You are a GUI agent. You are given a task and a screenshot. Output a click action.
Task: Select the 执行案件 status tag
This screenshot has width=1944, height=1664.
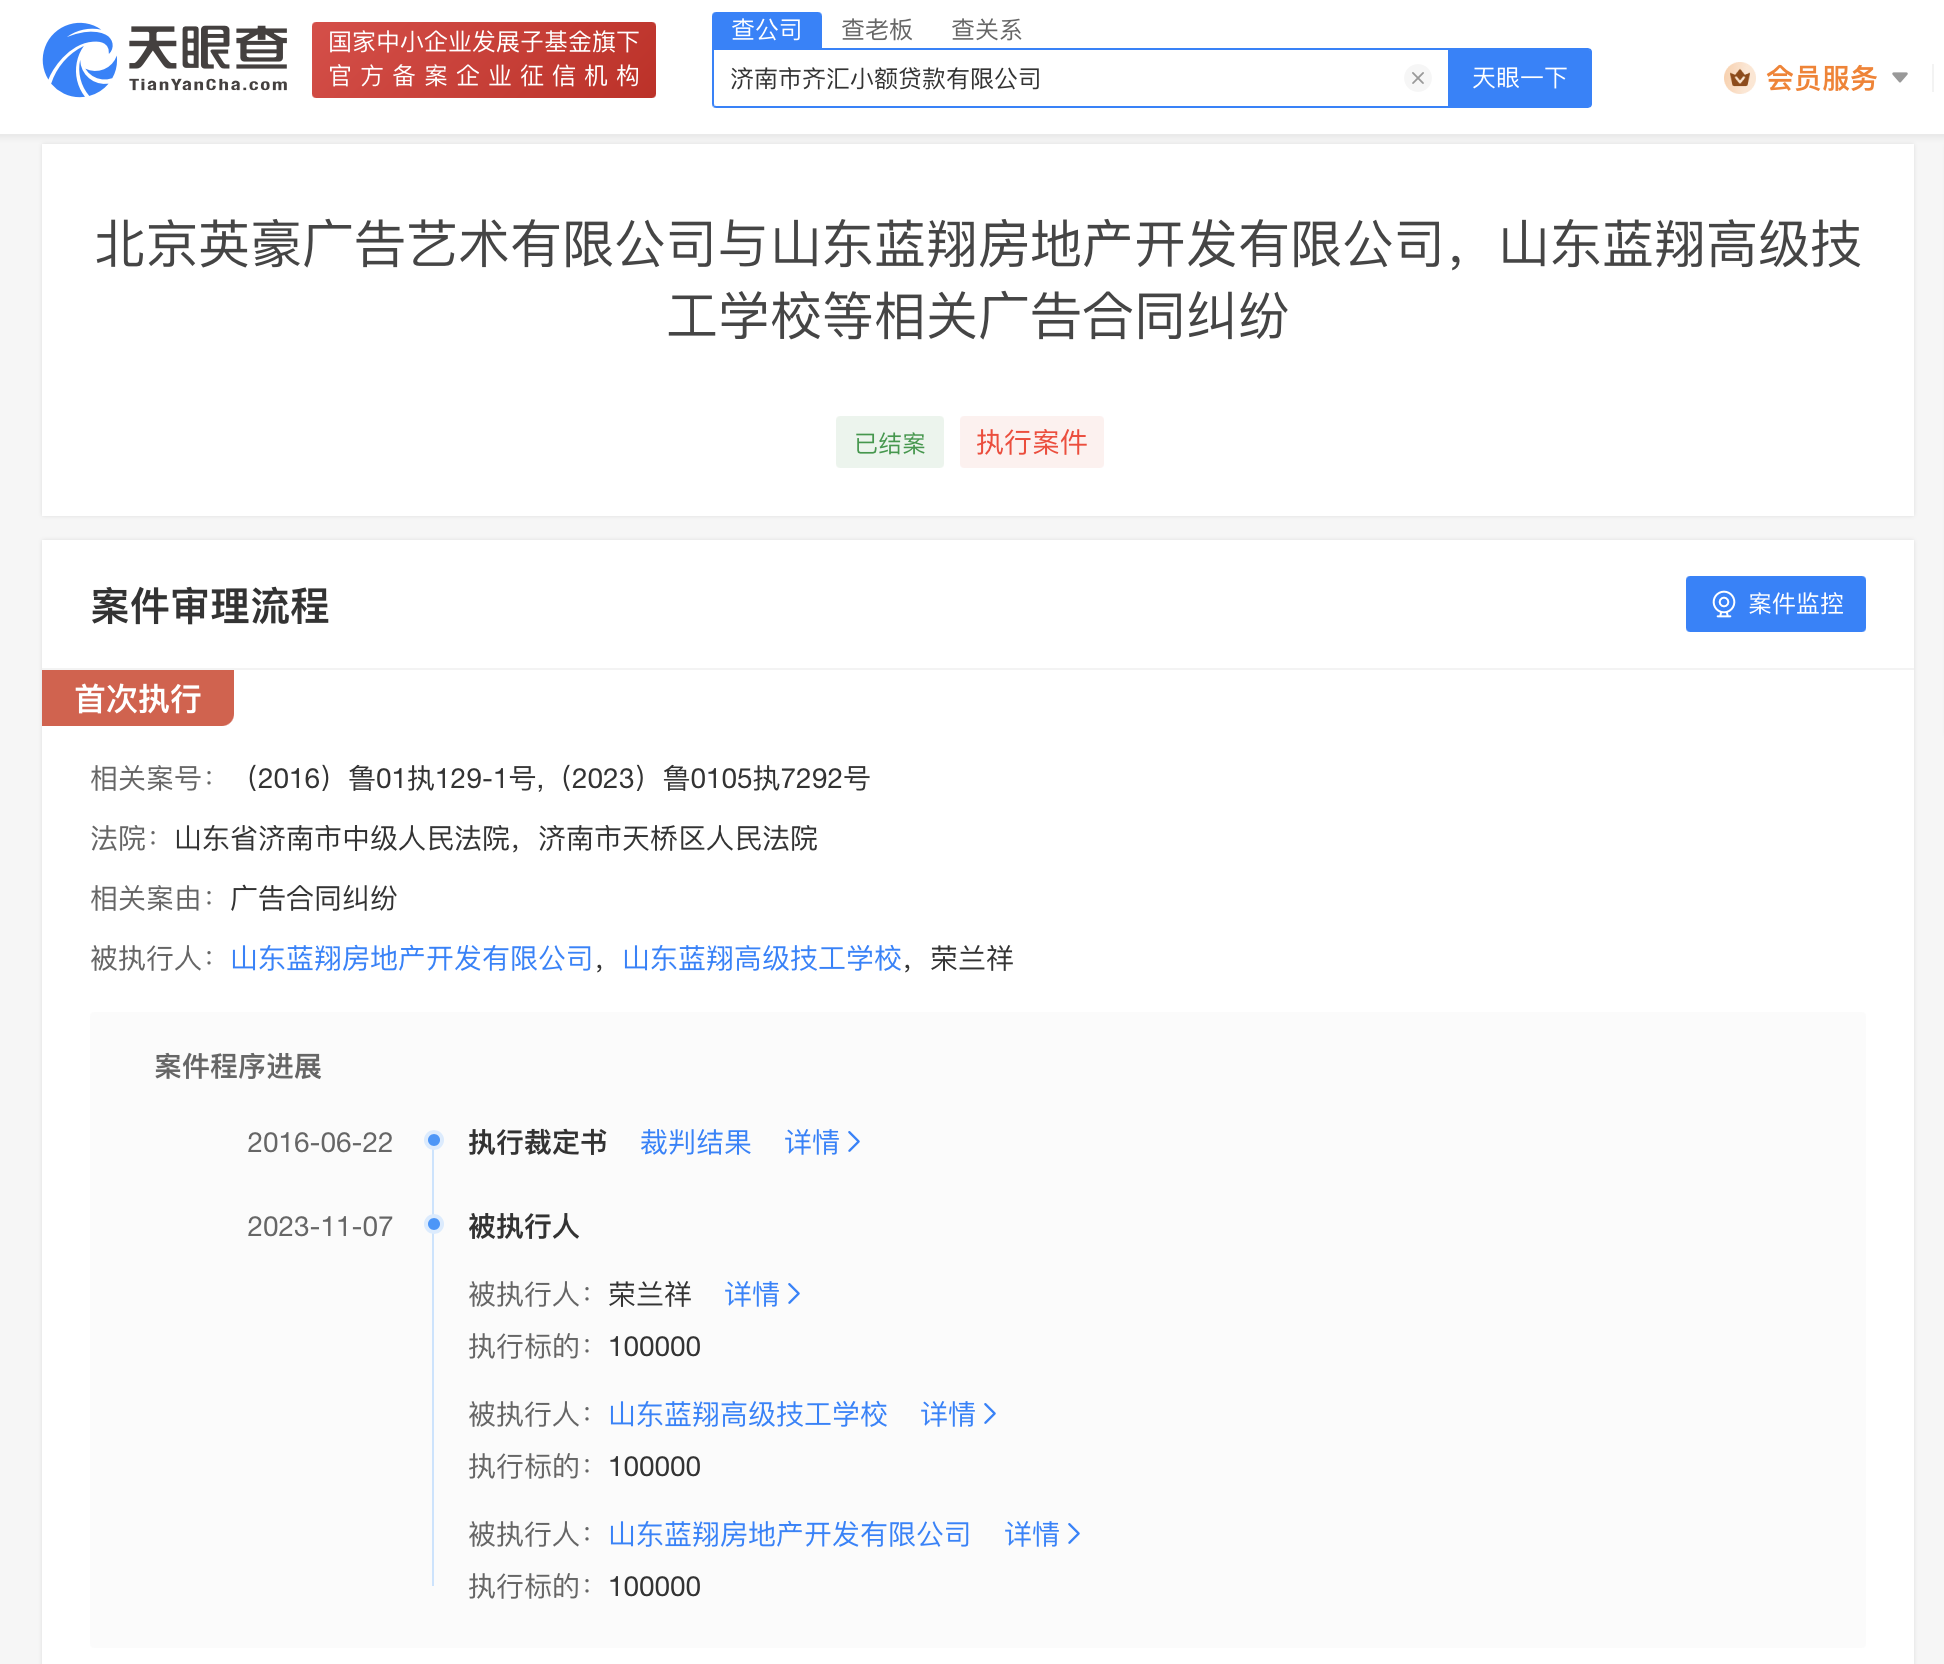click(1031, 442)
